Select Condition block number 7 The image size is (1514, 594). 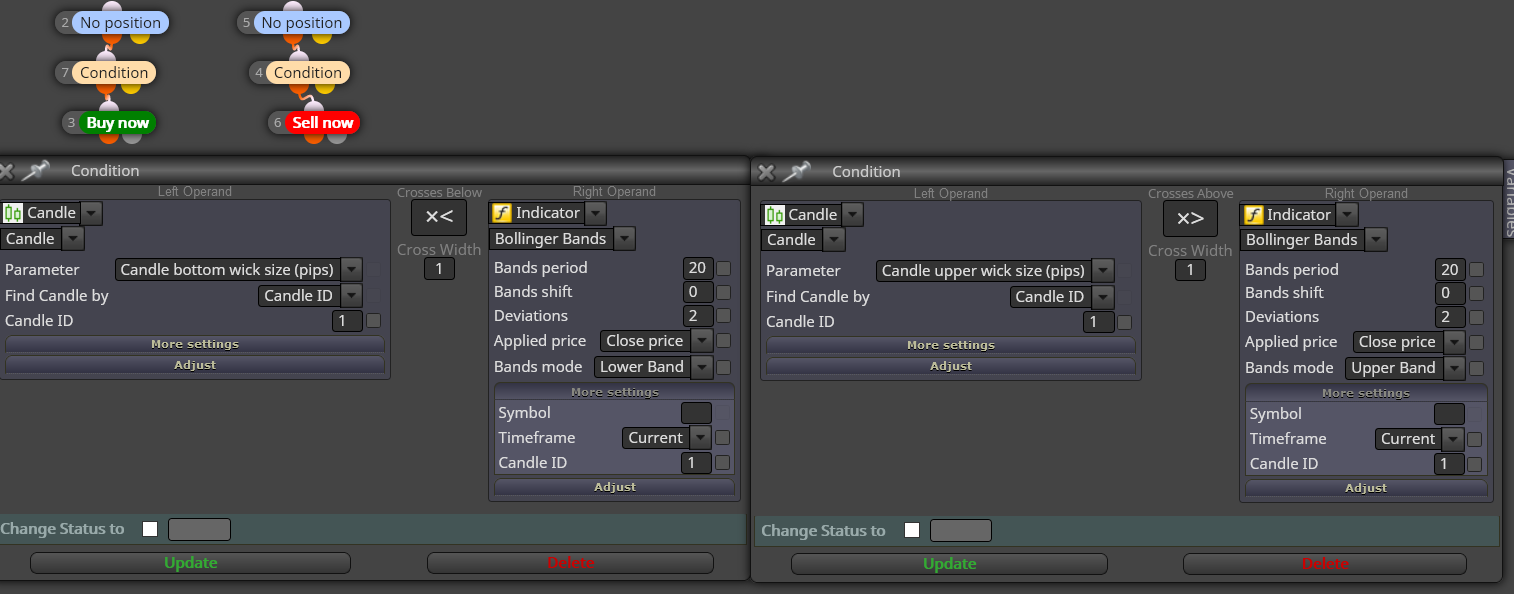tap(113, 72)
